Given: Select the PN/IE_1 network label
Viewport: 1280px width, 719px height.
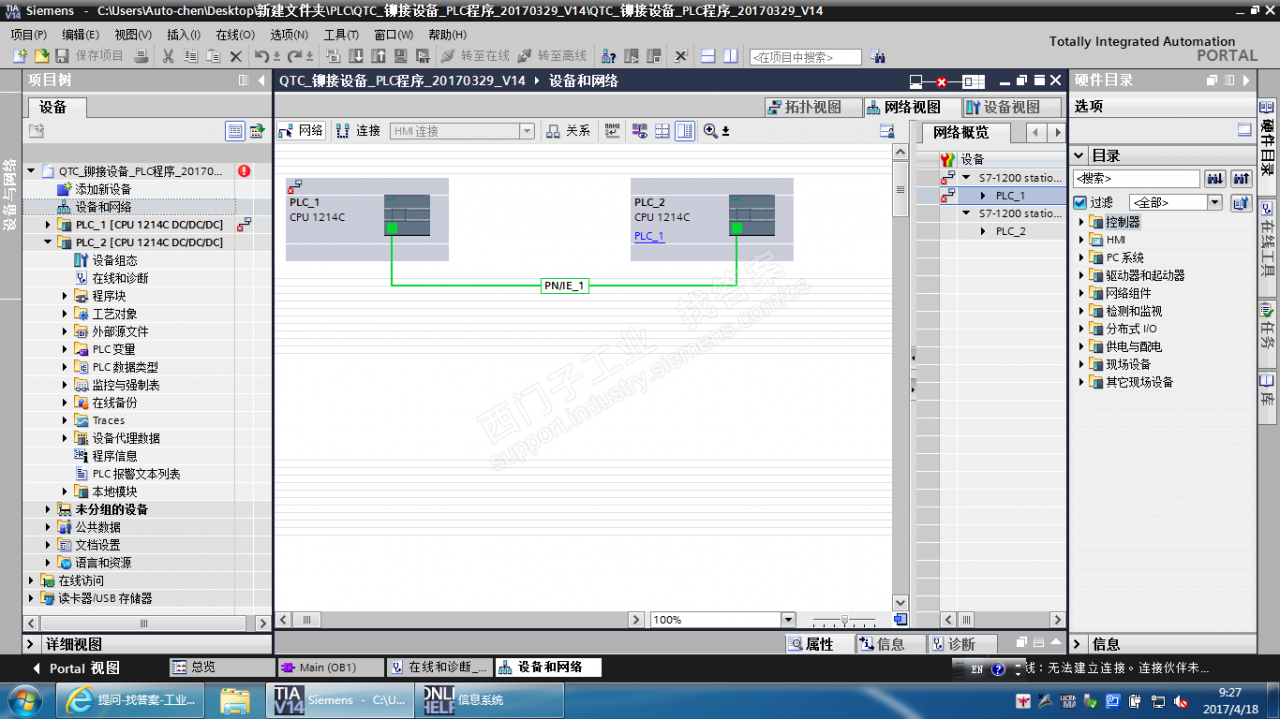Looking at the screenshot, I should pyautogui.click(x=564, y=286).
